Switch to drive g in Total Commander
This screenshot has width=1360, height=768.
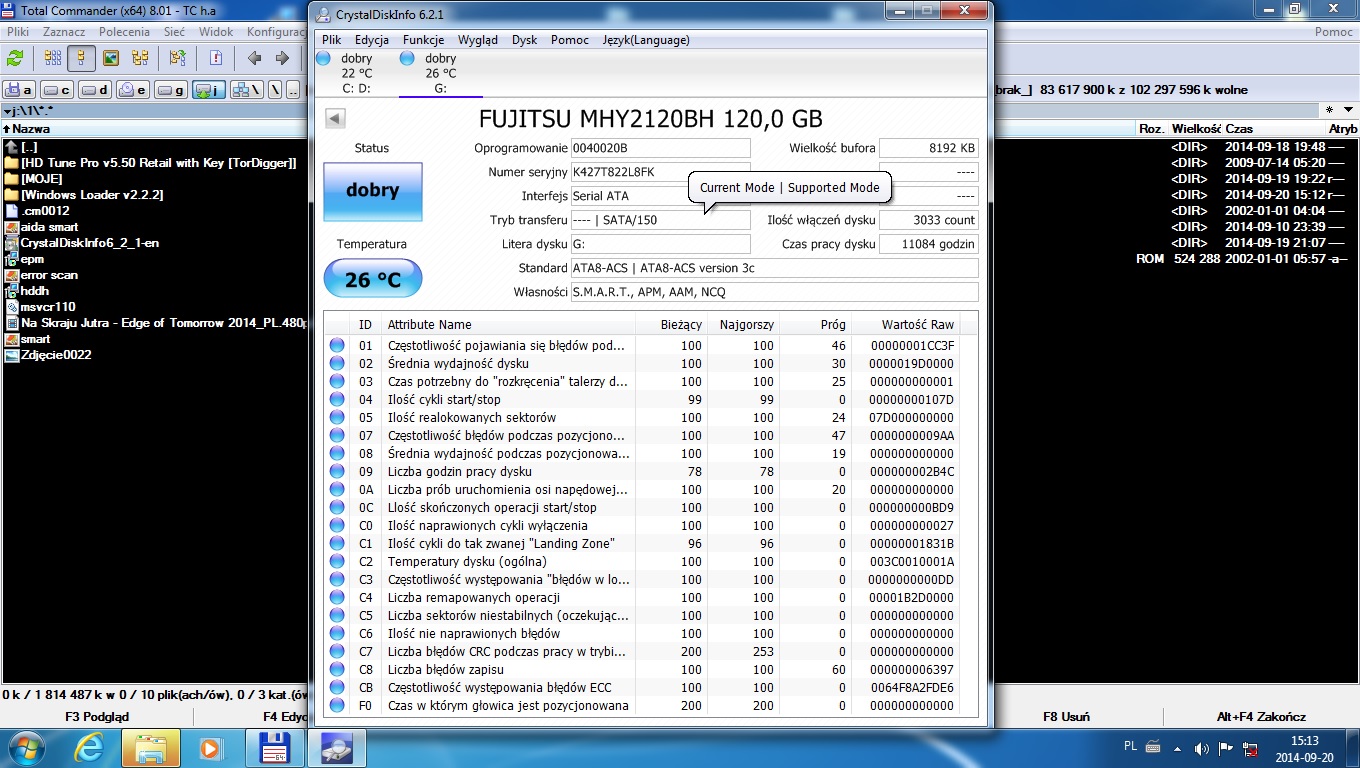[x=171, y=90]
